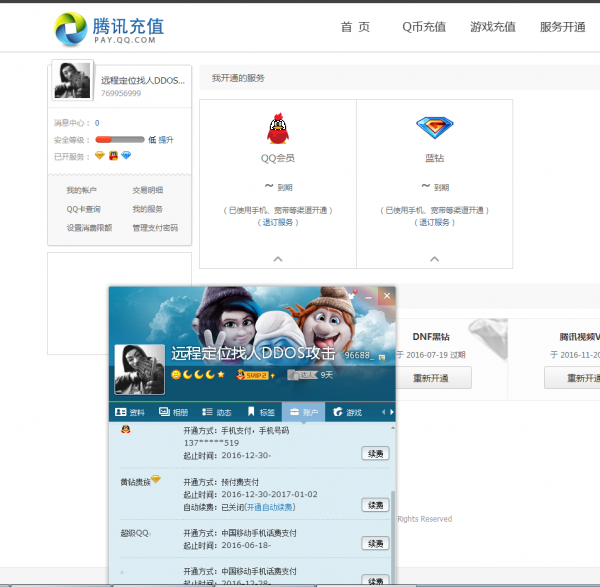600x587 pixels.
Task: Click the tab strip right arrow
Action: coord(391,412)
